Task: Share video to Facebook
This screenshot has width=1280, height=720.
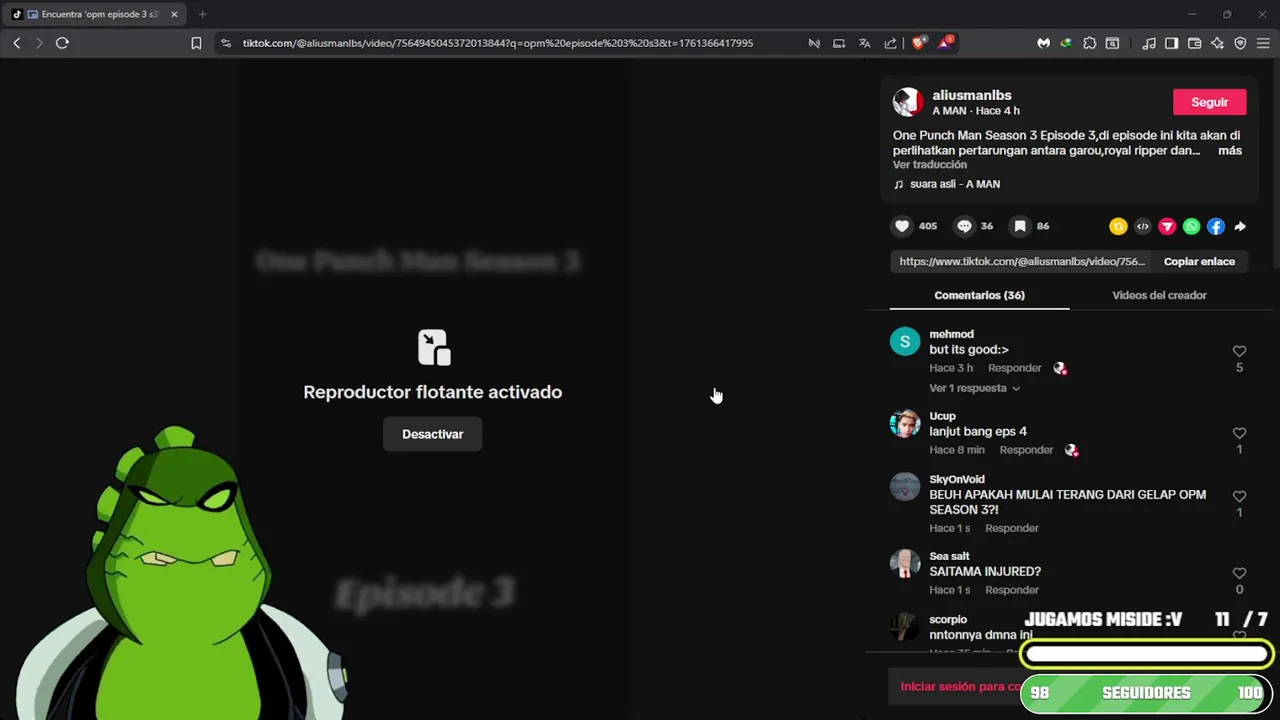Action: coord(1216,227)
